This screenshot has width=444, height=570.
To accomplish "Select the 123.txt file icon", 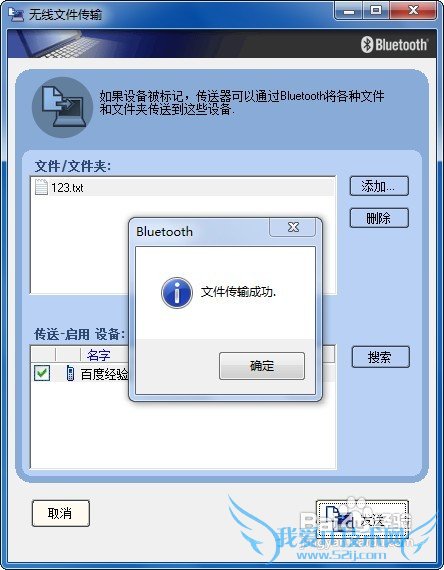I will point(41,187).
